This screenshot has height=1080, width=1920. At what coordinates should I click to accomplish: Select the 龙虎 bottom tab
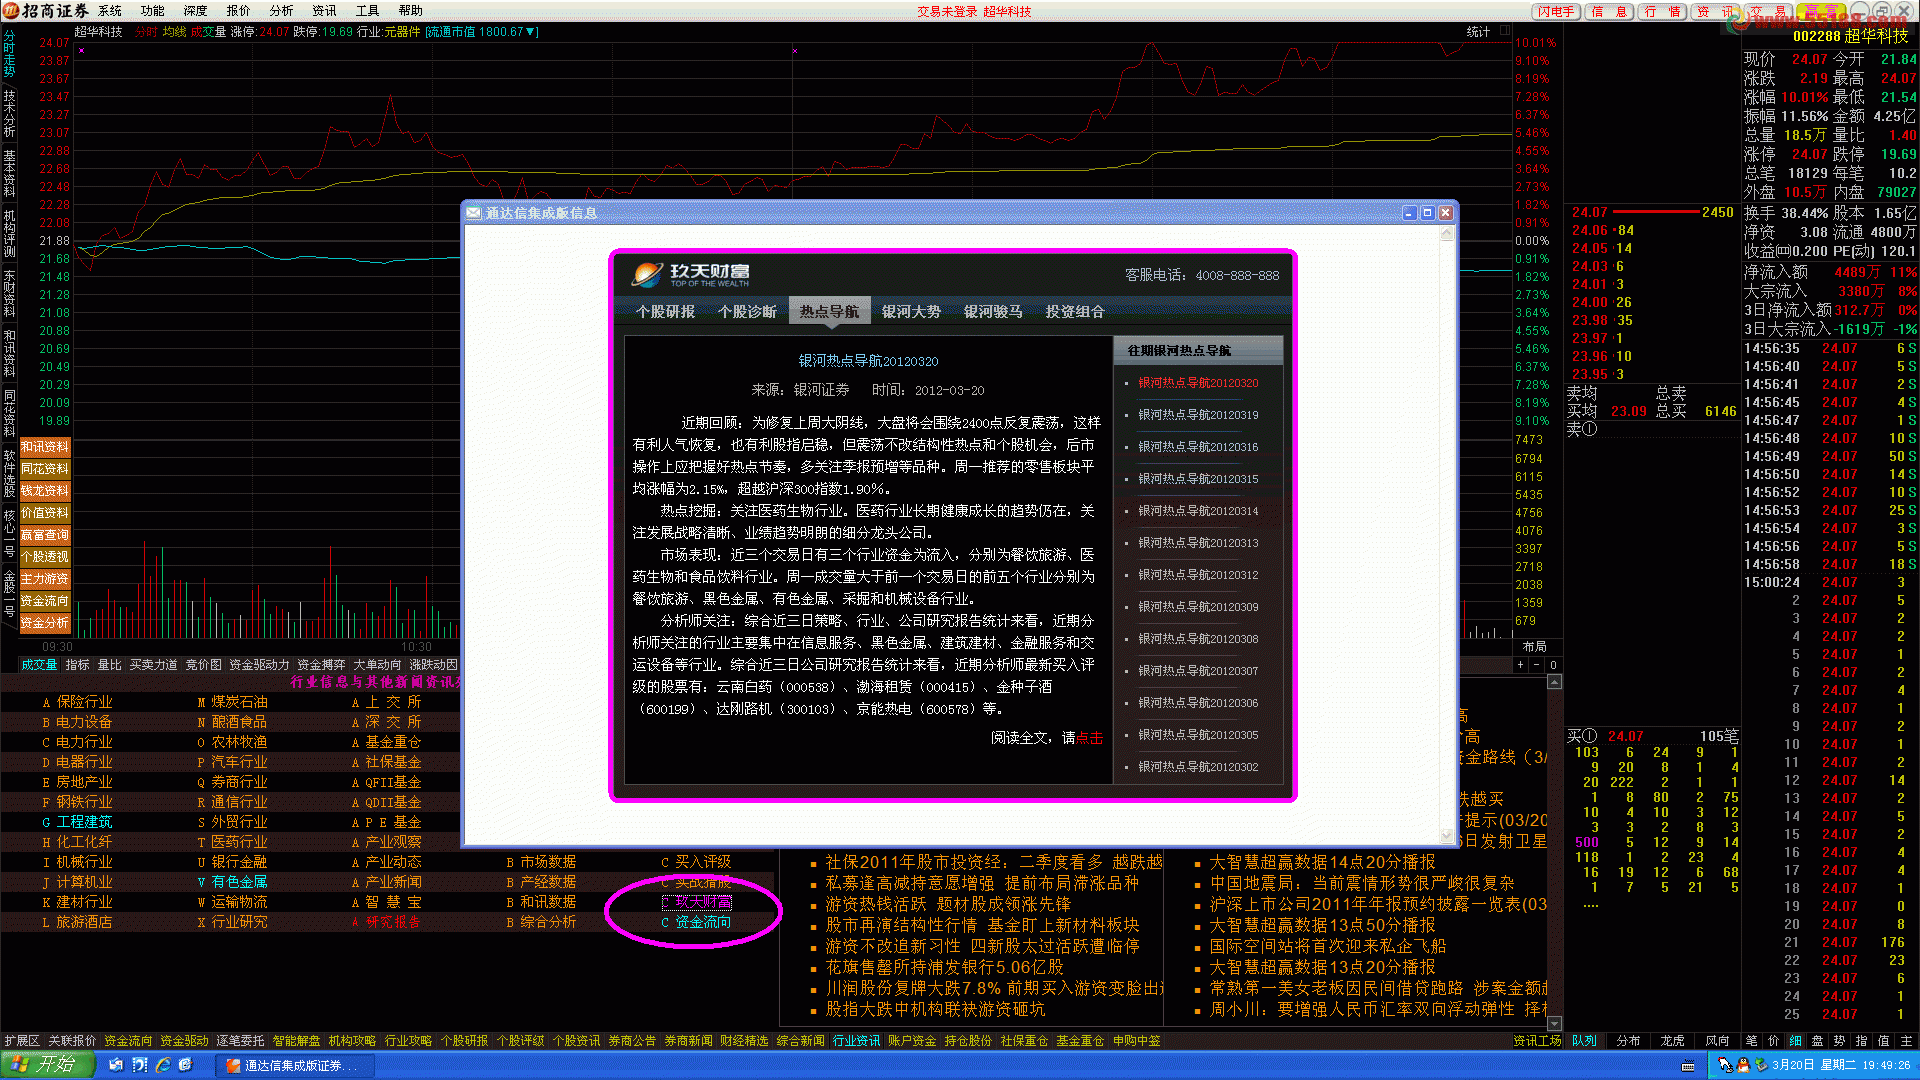pos(1673,1041)
